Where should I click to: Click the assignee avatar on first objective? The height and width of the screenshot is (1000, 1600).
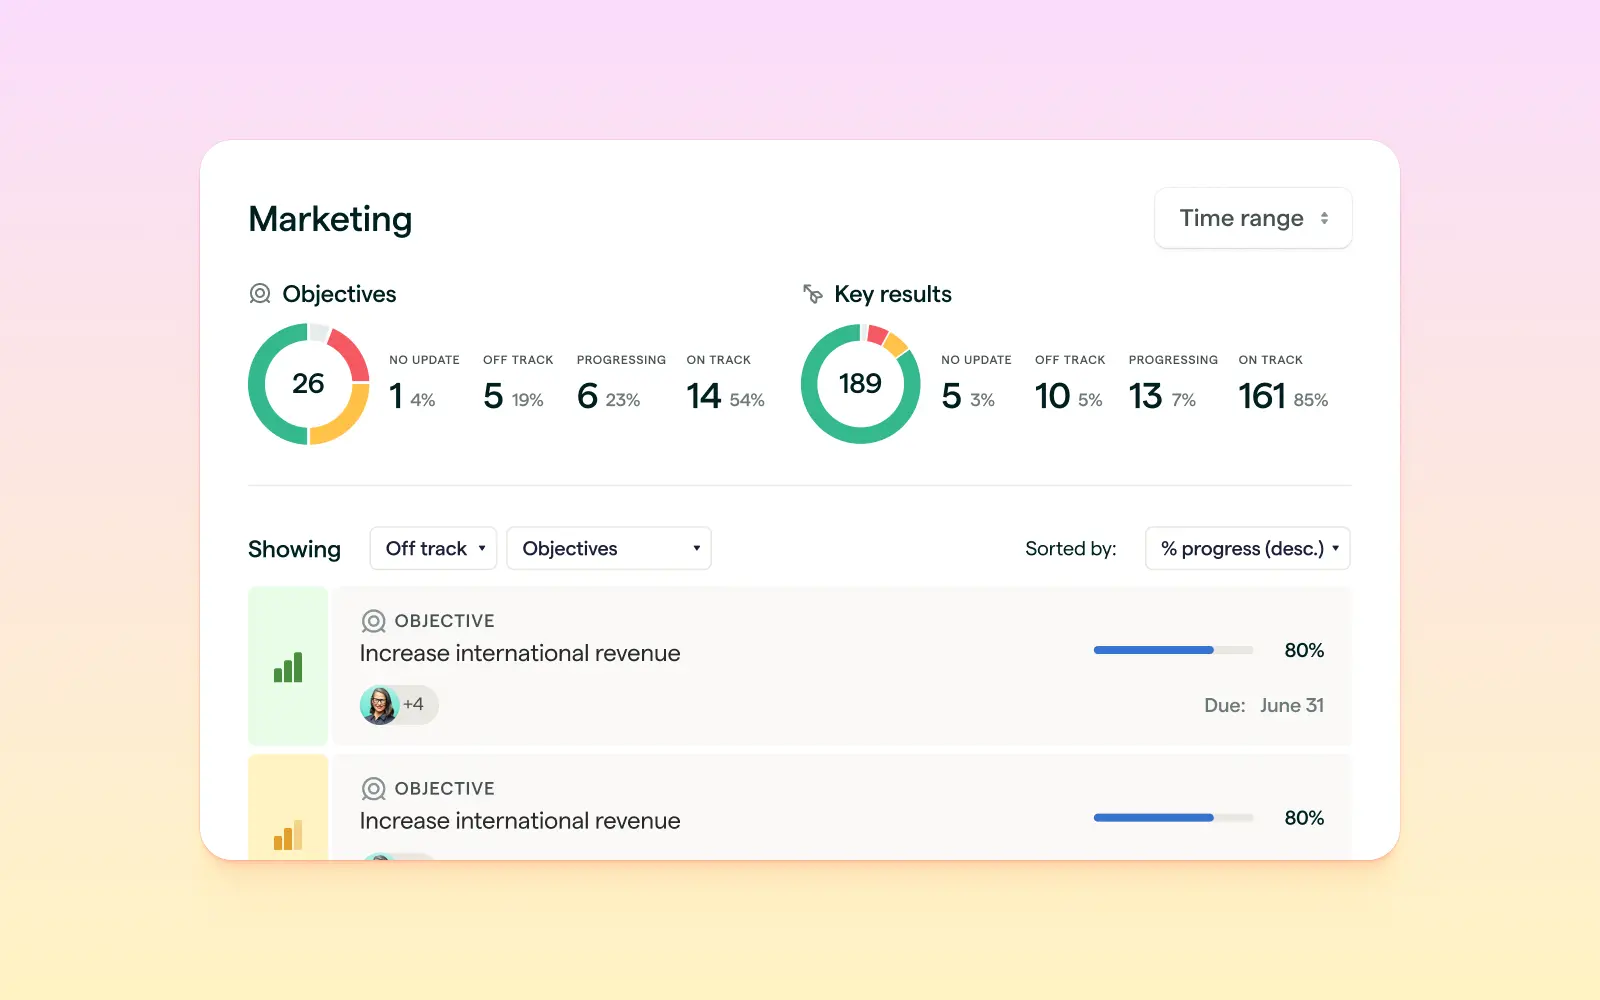380,705
